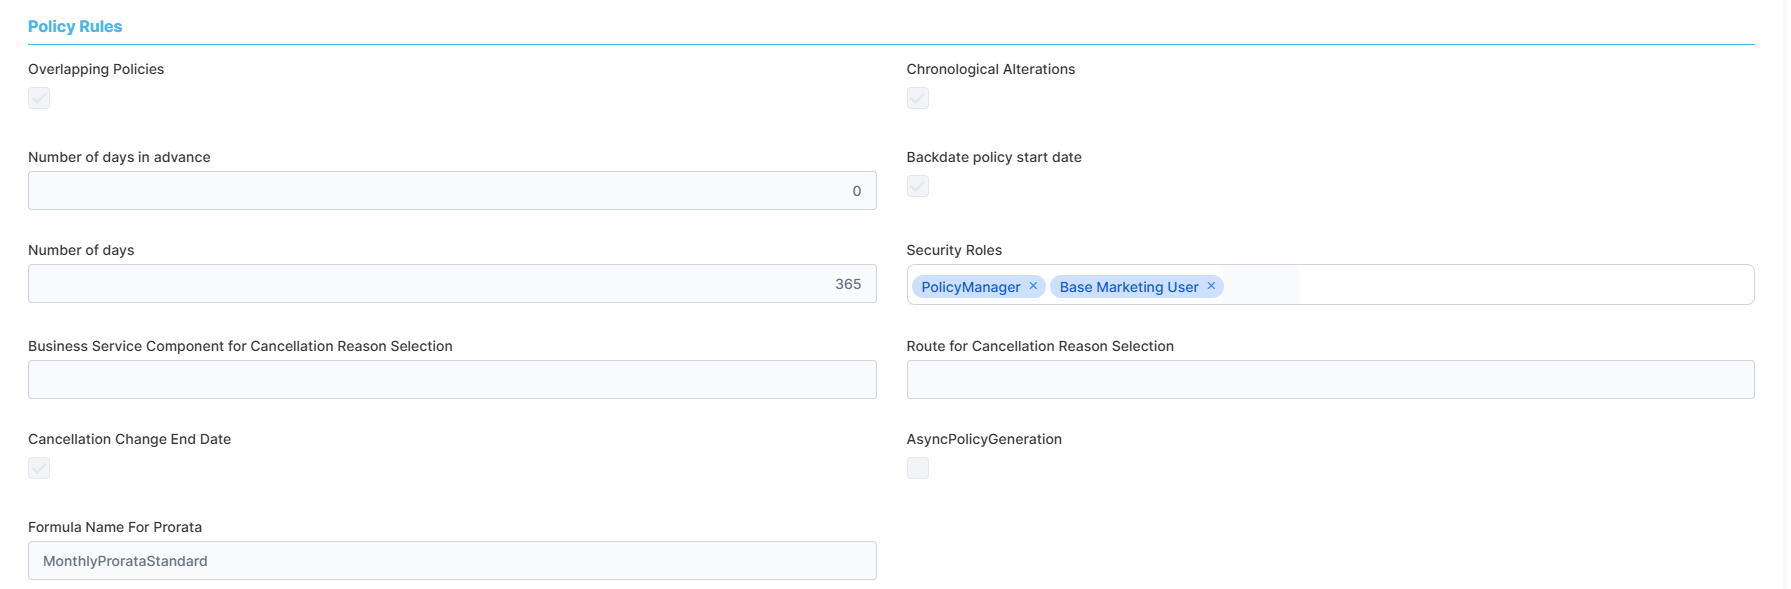Toggle the Overlapping Policies checkbox
The height and width of the screenshot is (589, 1791).
click(x=39, y=98)
